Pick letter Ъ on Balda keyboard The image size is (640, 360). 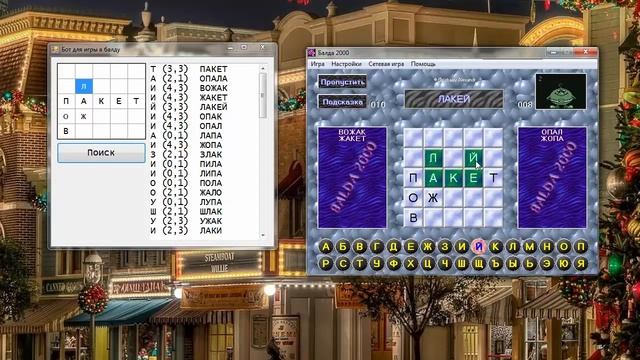tap(496, 264)
